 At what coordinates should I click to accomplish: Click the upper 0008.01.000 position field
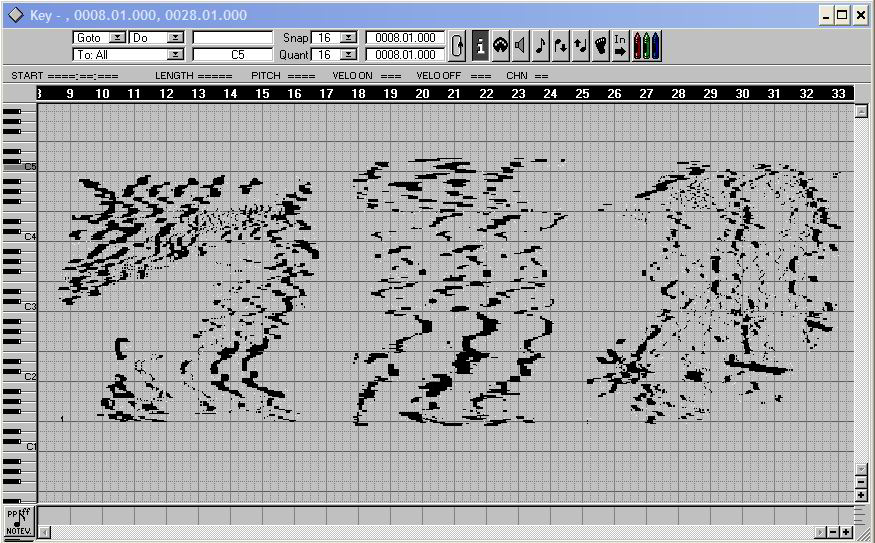click(x=405, y=37)
